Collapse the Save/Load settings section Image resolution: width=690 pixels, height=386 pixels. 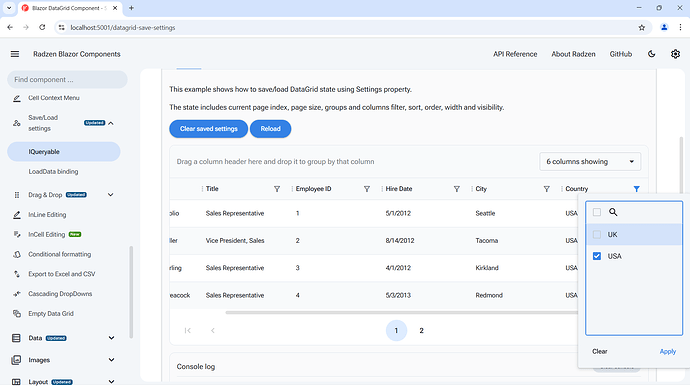pos(110,123)
